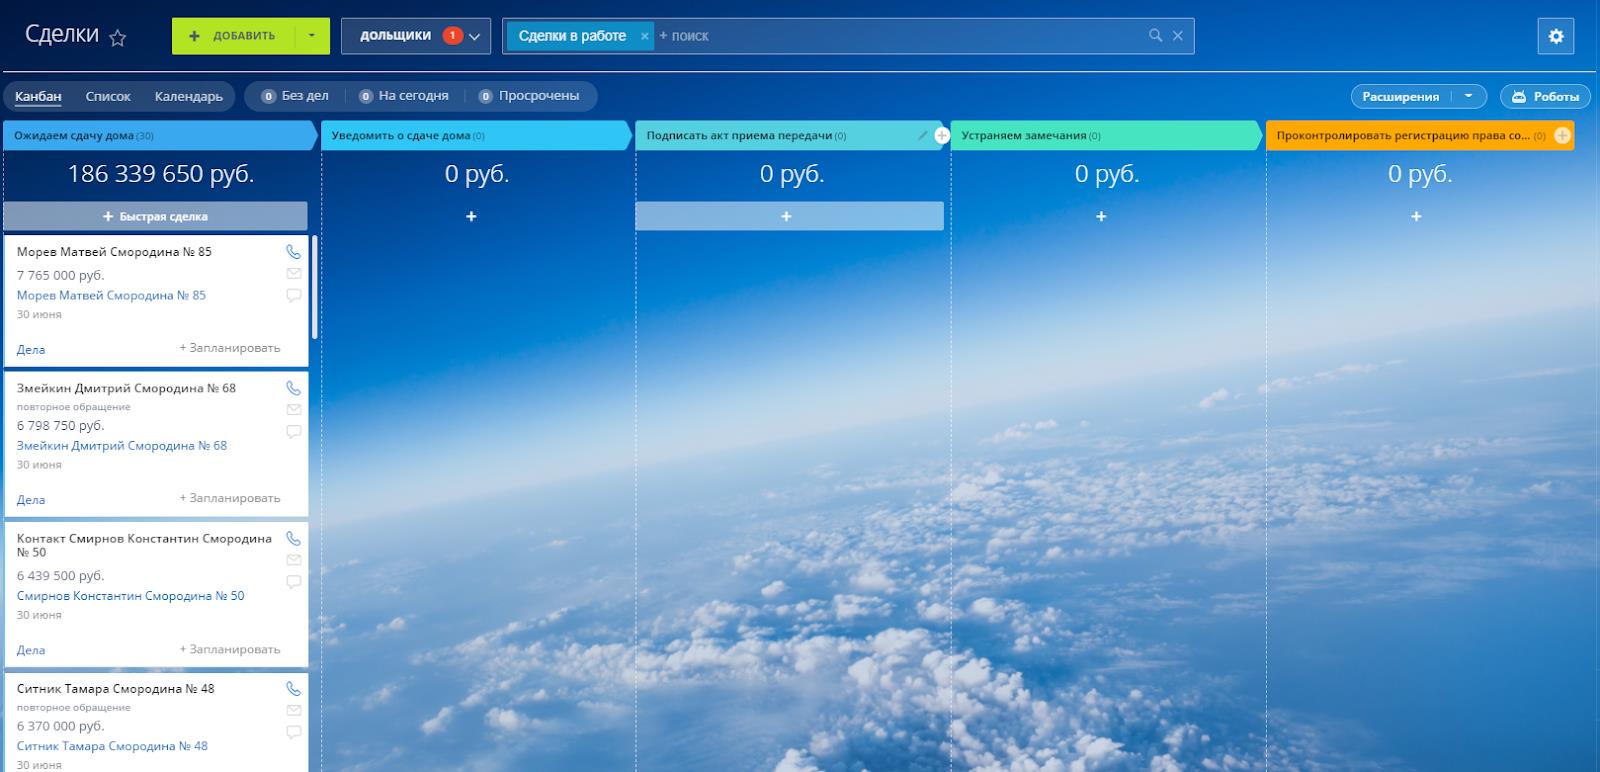This screenshot has height=772, width=1600.
Task: Click email icon on Змейкин Дмитрий deal
Action: [293, 410]
